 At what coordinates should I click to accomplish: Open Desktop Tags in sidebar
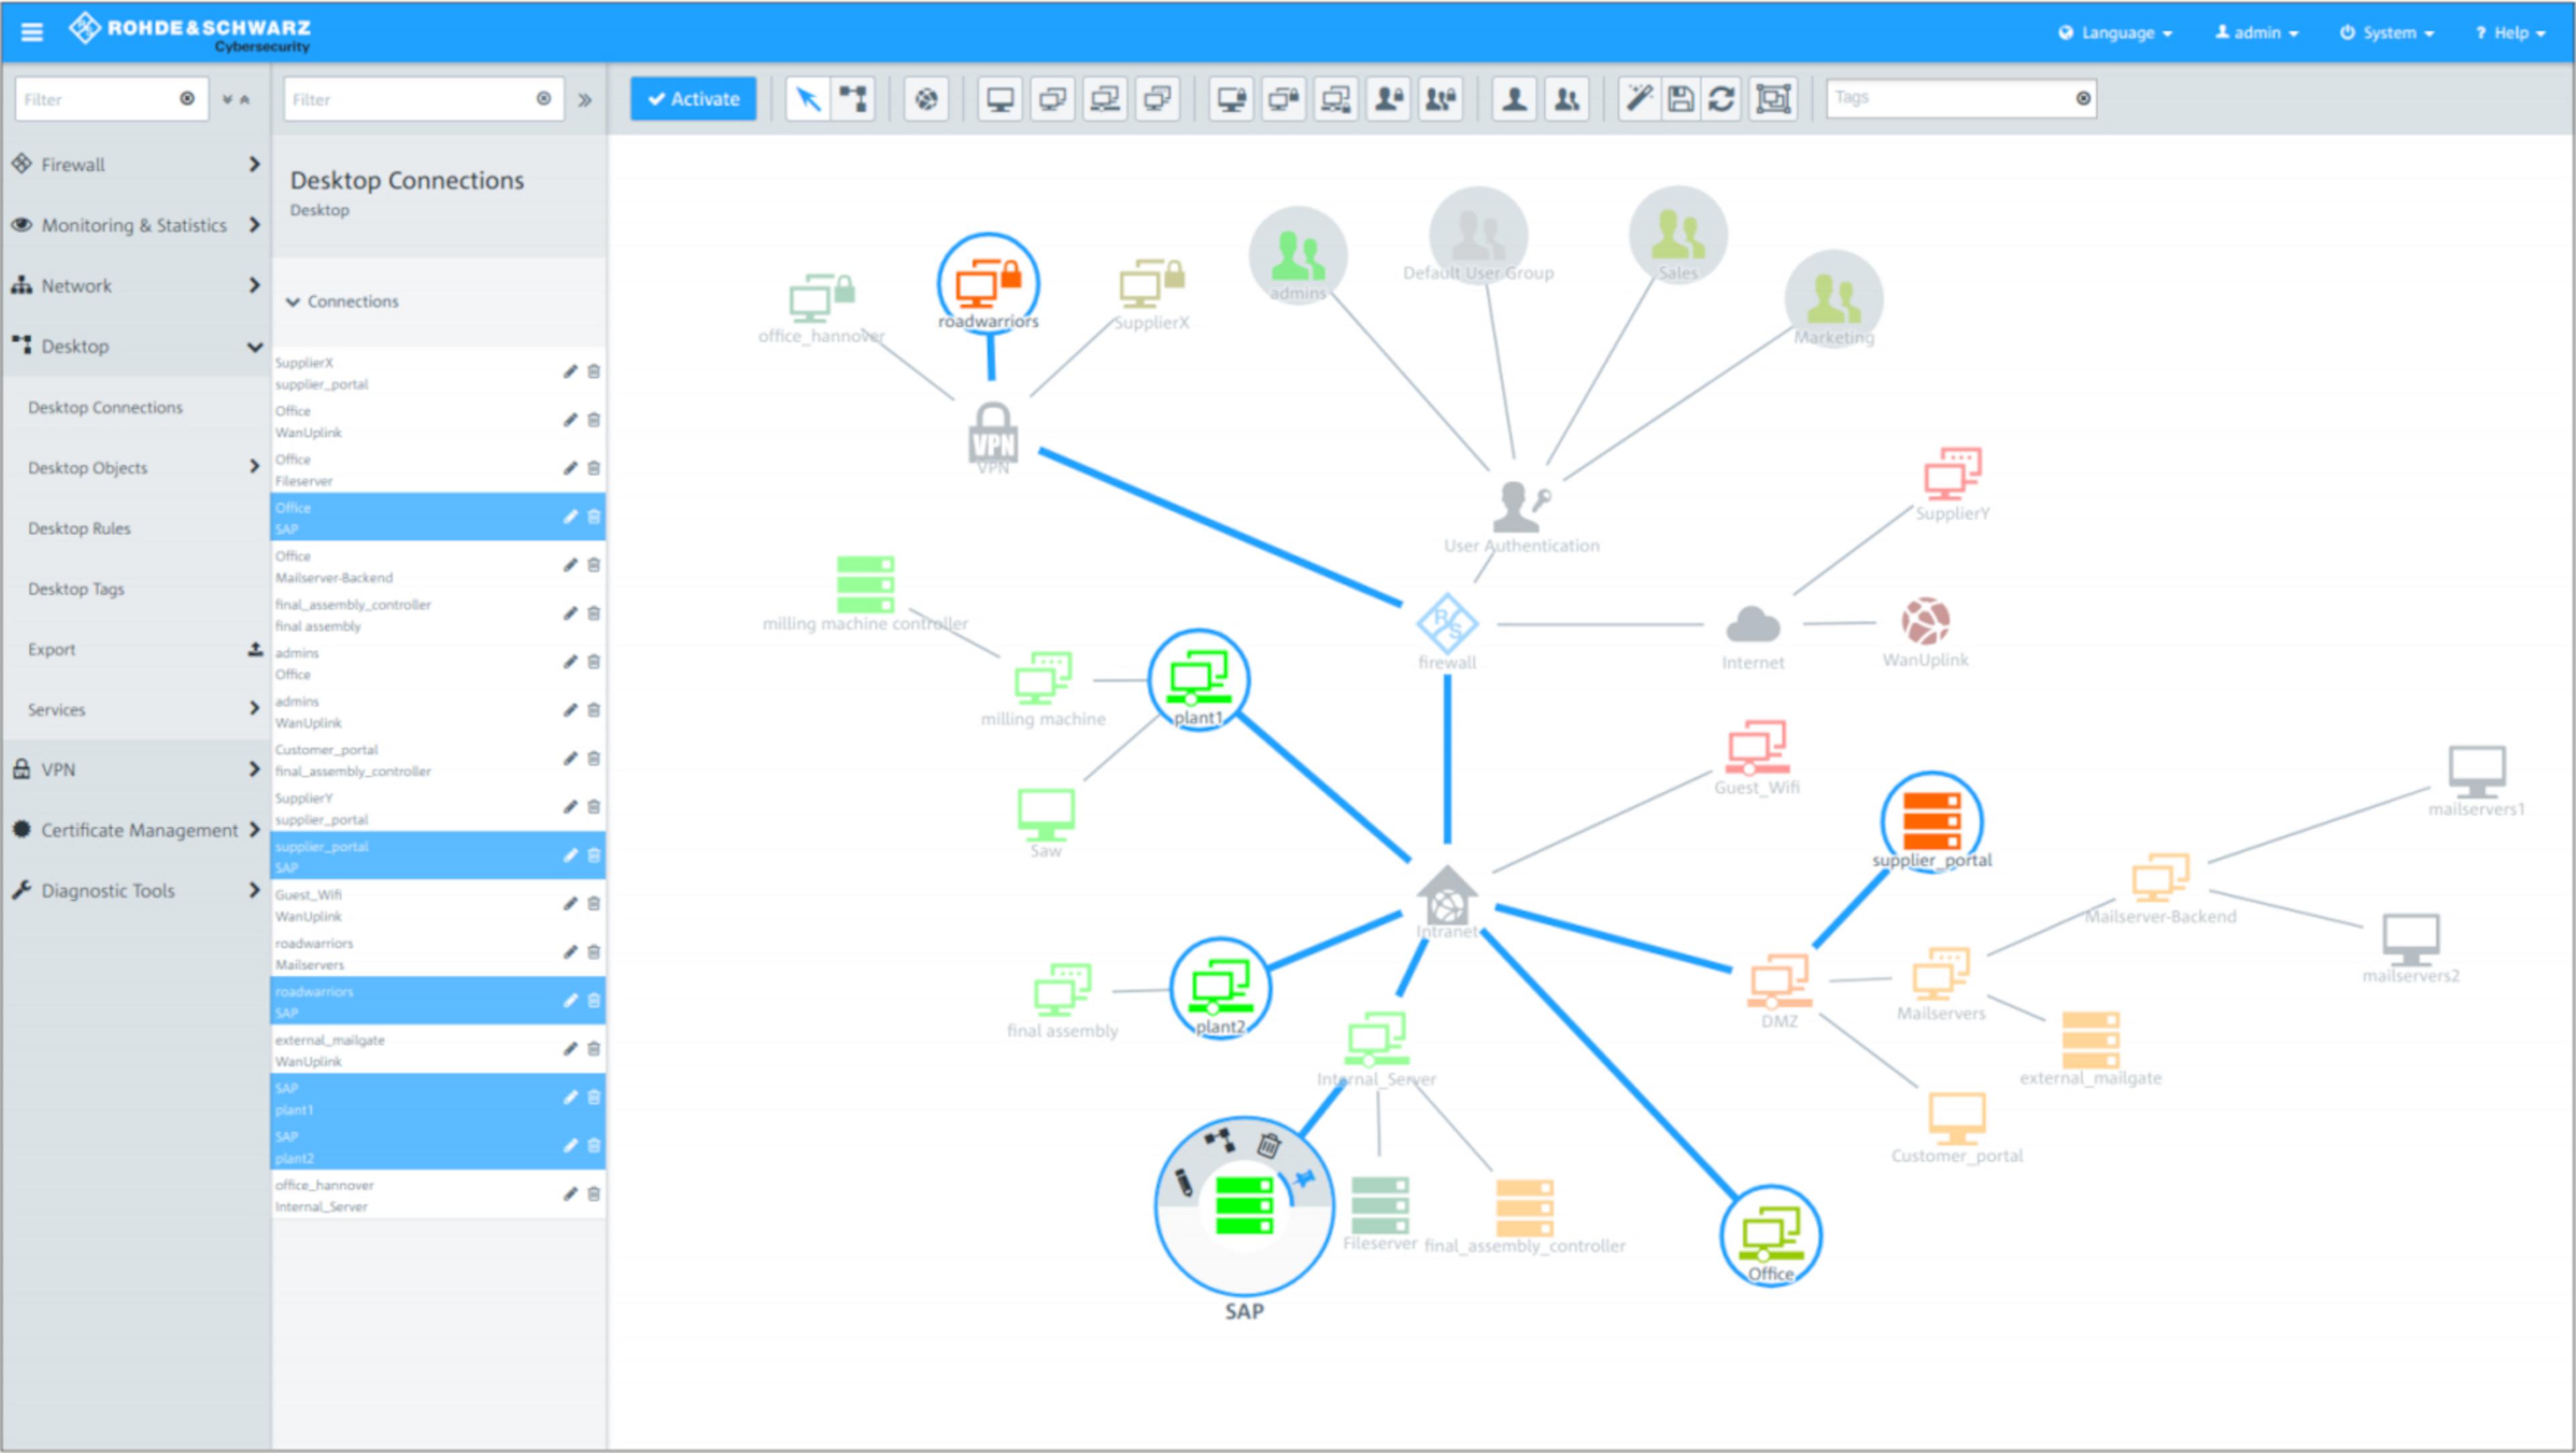coord(76,589)
